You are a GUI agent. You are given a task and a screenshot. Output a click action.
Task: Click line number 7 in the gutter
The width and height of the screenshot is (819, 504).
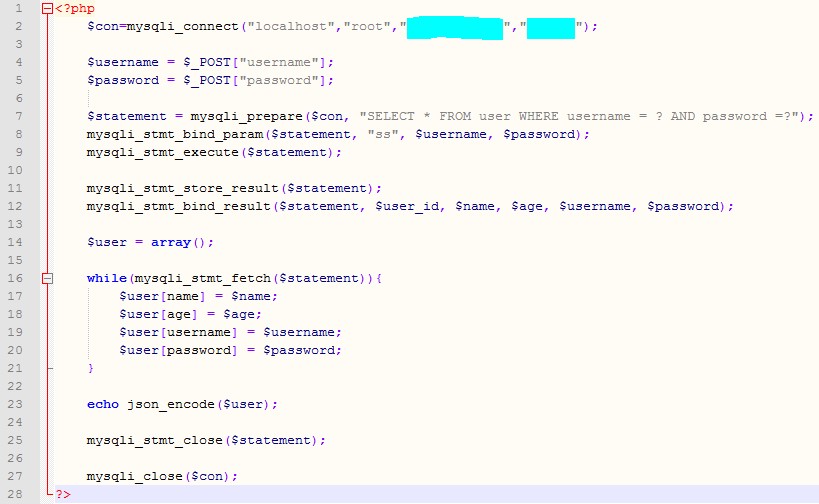point(19,116)
